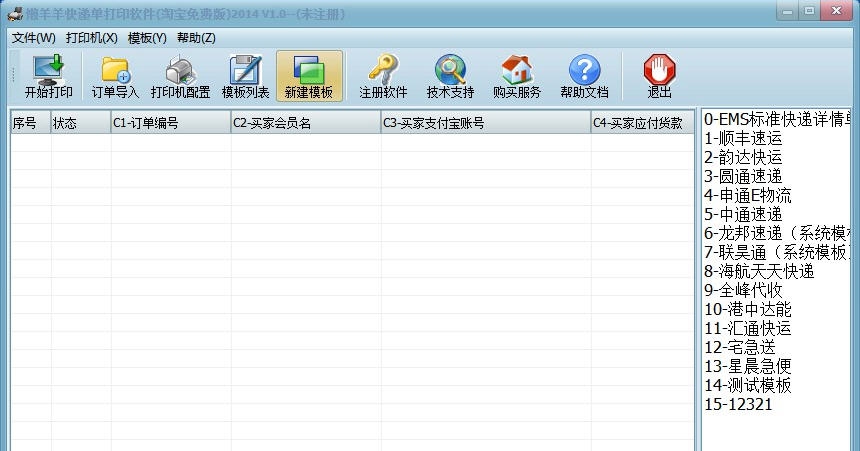Maximize the application window
Image resolution: width=860 pixels, height=451 pixels.
point(810,11)
